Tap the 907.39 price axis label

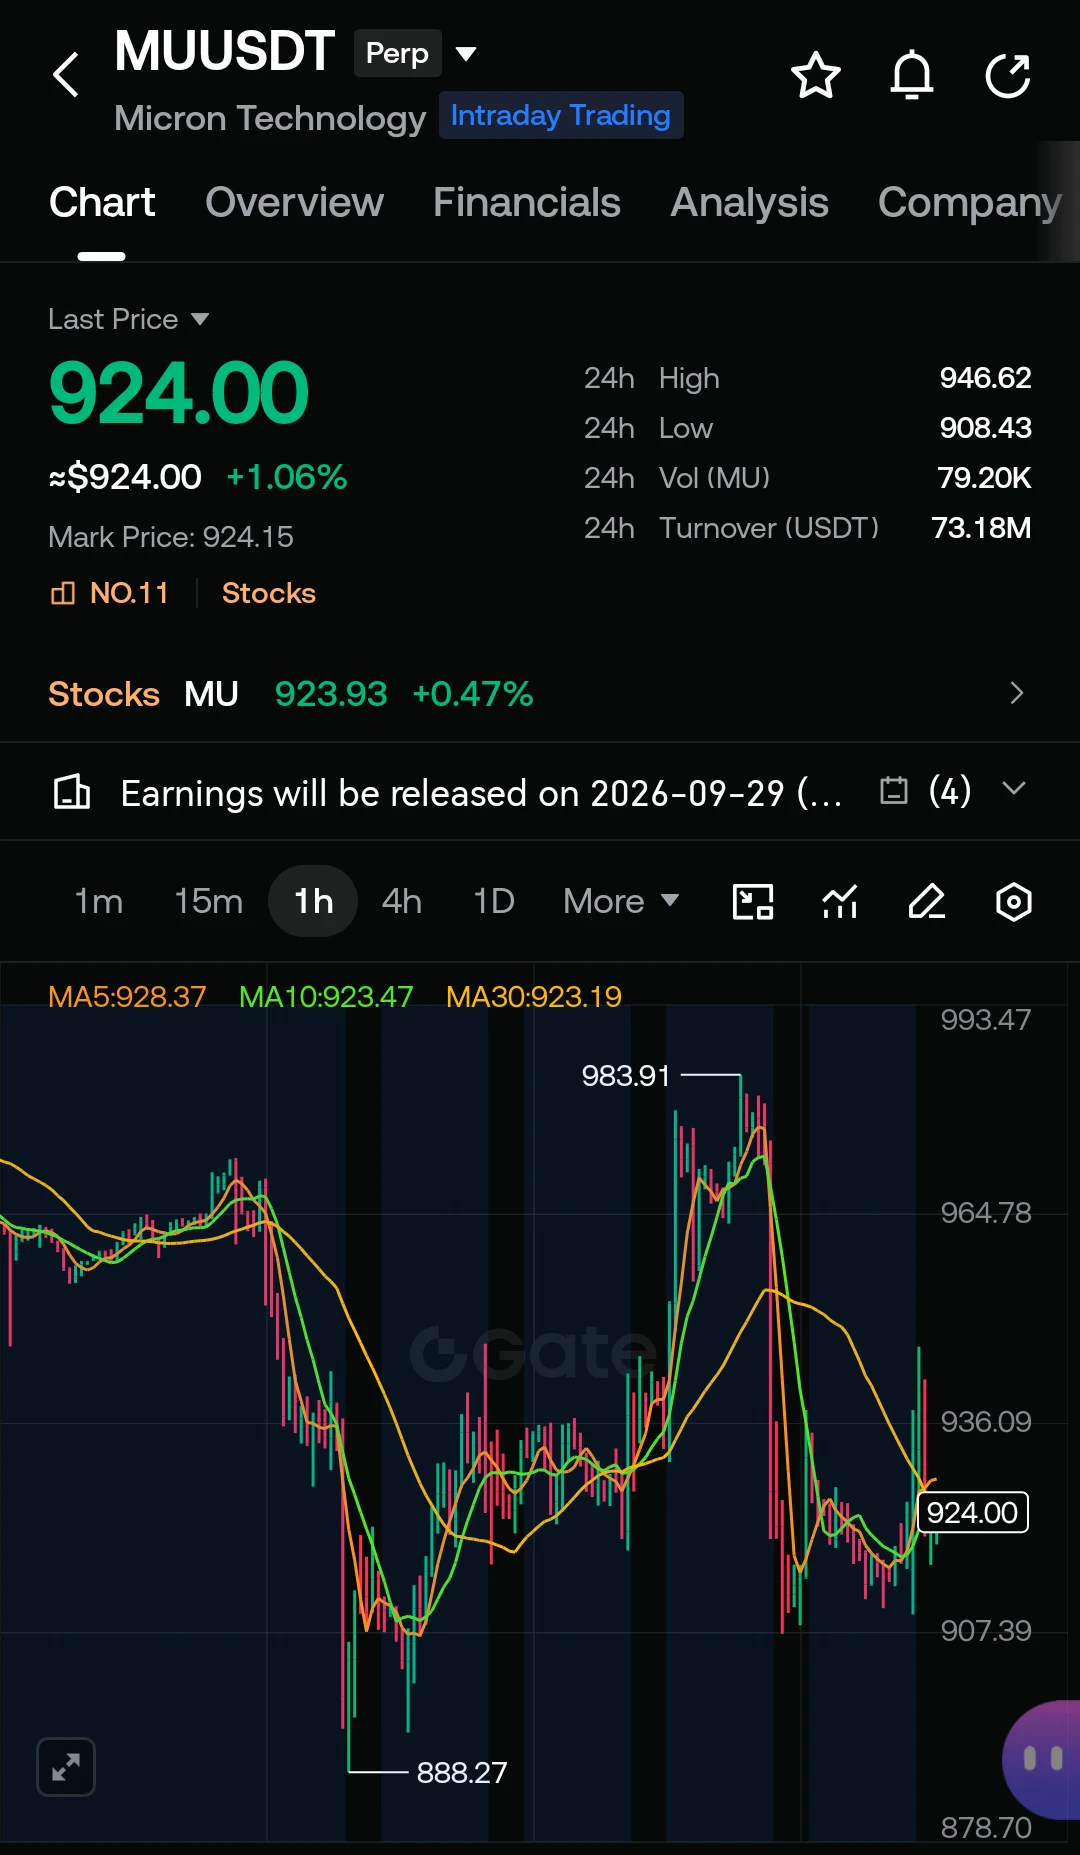click(986, 1631)
